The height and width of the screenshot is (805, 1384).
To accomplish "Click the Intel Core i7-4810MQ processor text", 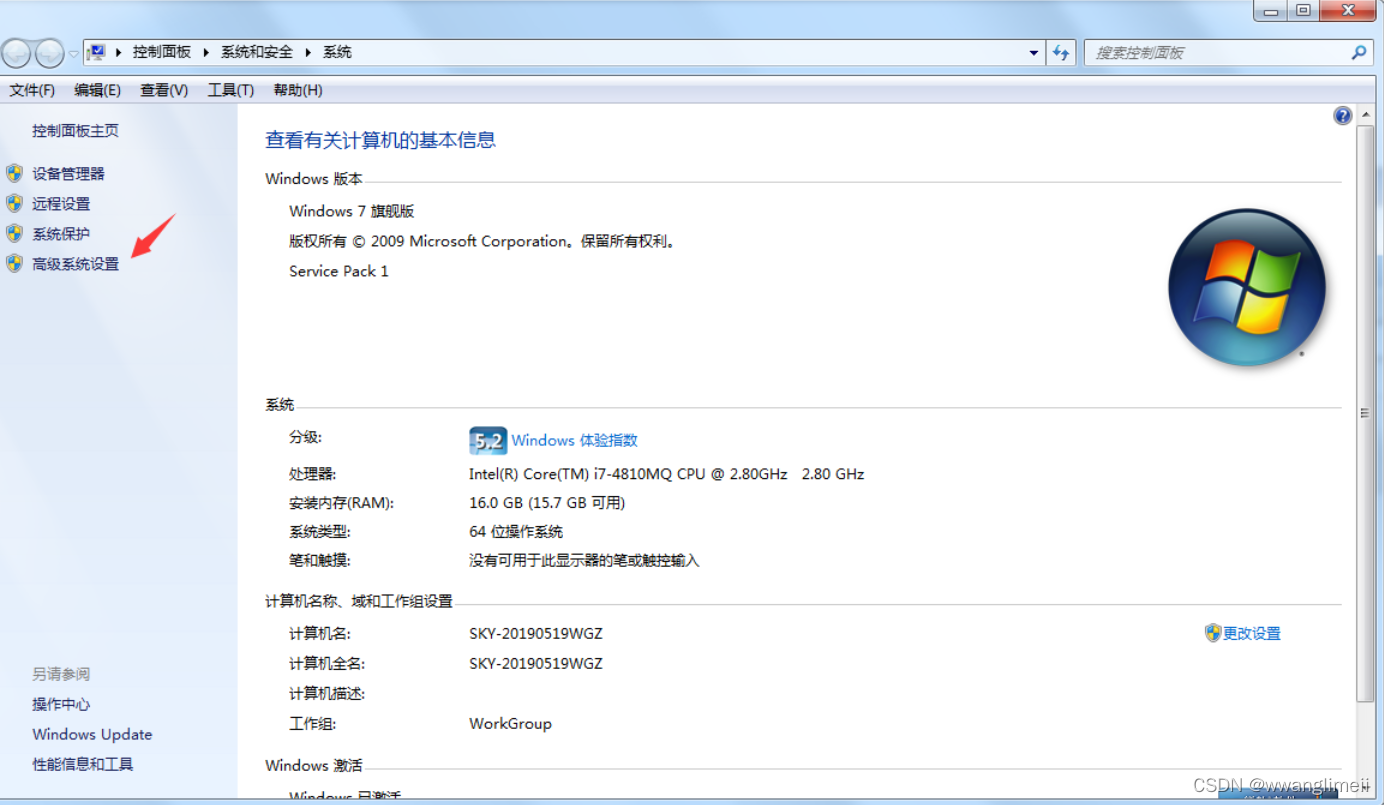I will pos(666,473).
